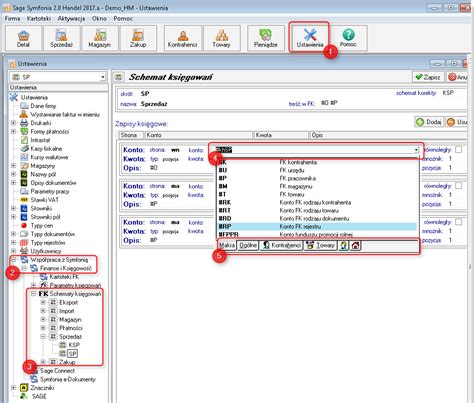
Task: Collapse the Schematy księgowań node
Action: coord(33,294)
